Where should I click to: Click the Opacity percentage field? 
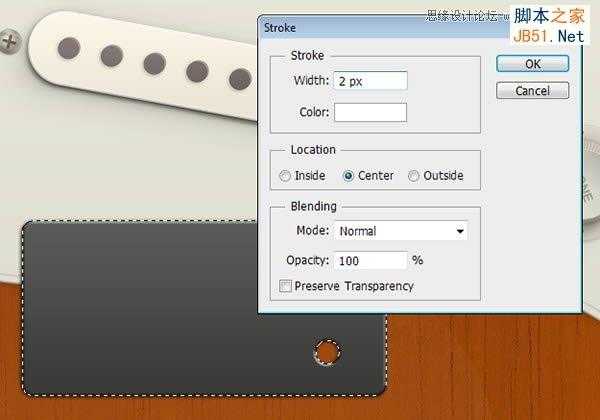[370, 261]
